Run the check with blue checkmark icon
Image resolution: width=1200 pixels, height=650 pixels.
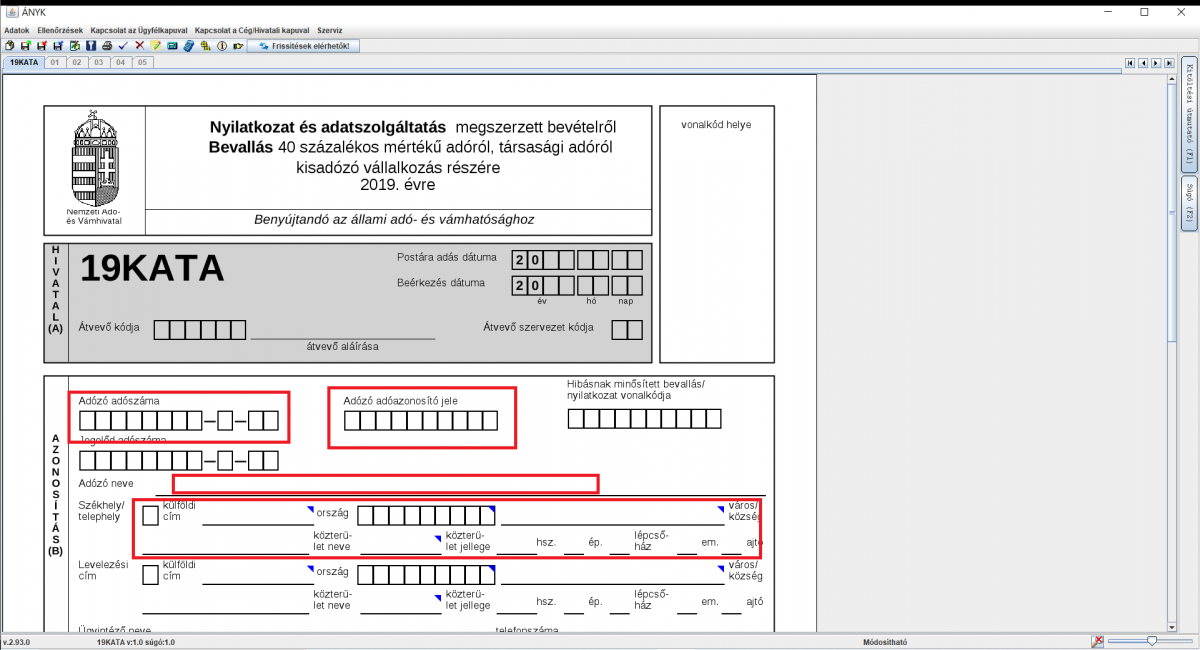123,46
